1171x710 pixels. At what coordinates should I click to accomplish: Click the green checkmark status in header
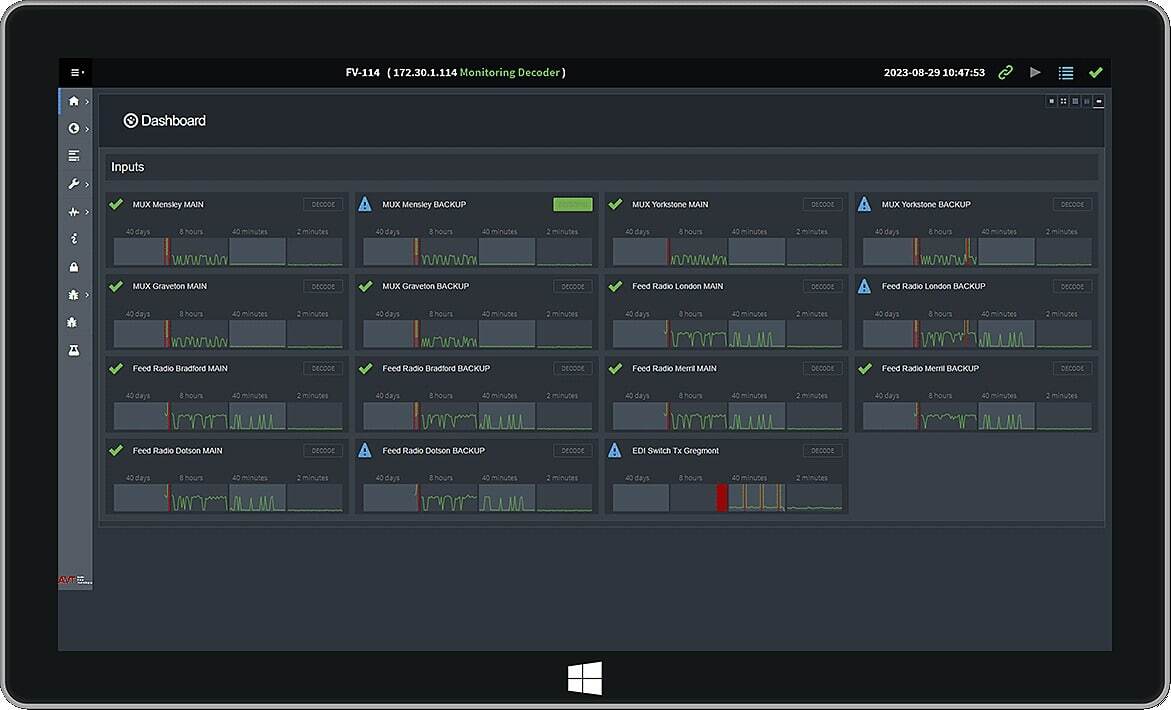tap(1096, 72)
